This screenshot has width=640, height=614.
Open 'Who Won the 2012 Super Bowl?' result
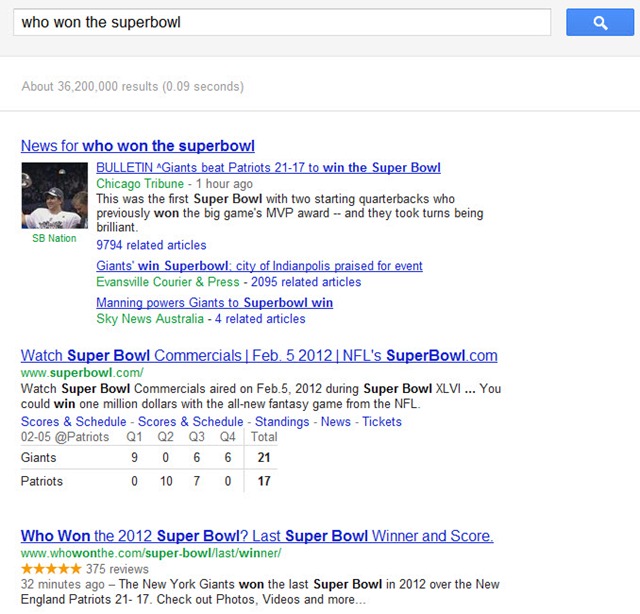coord(257,536)
